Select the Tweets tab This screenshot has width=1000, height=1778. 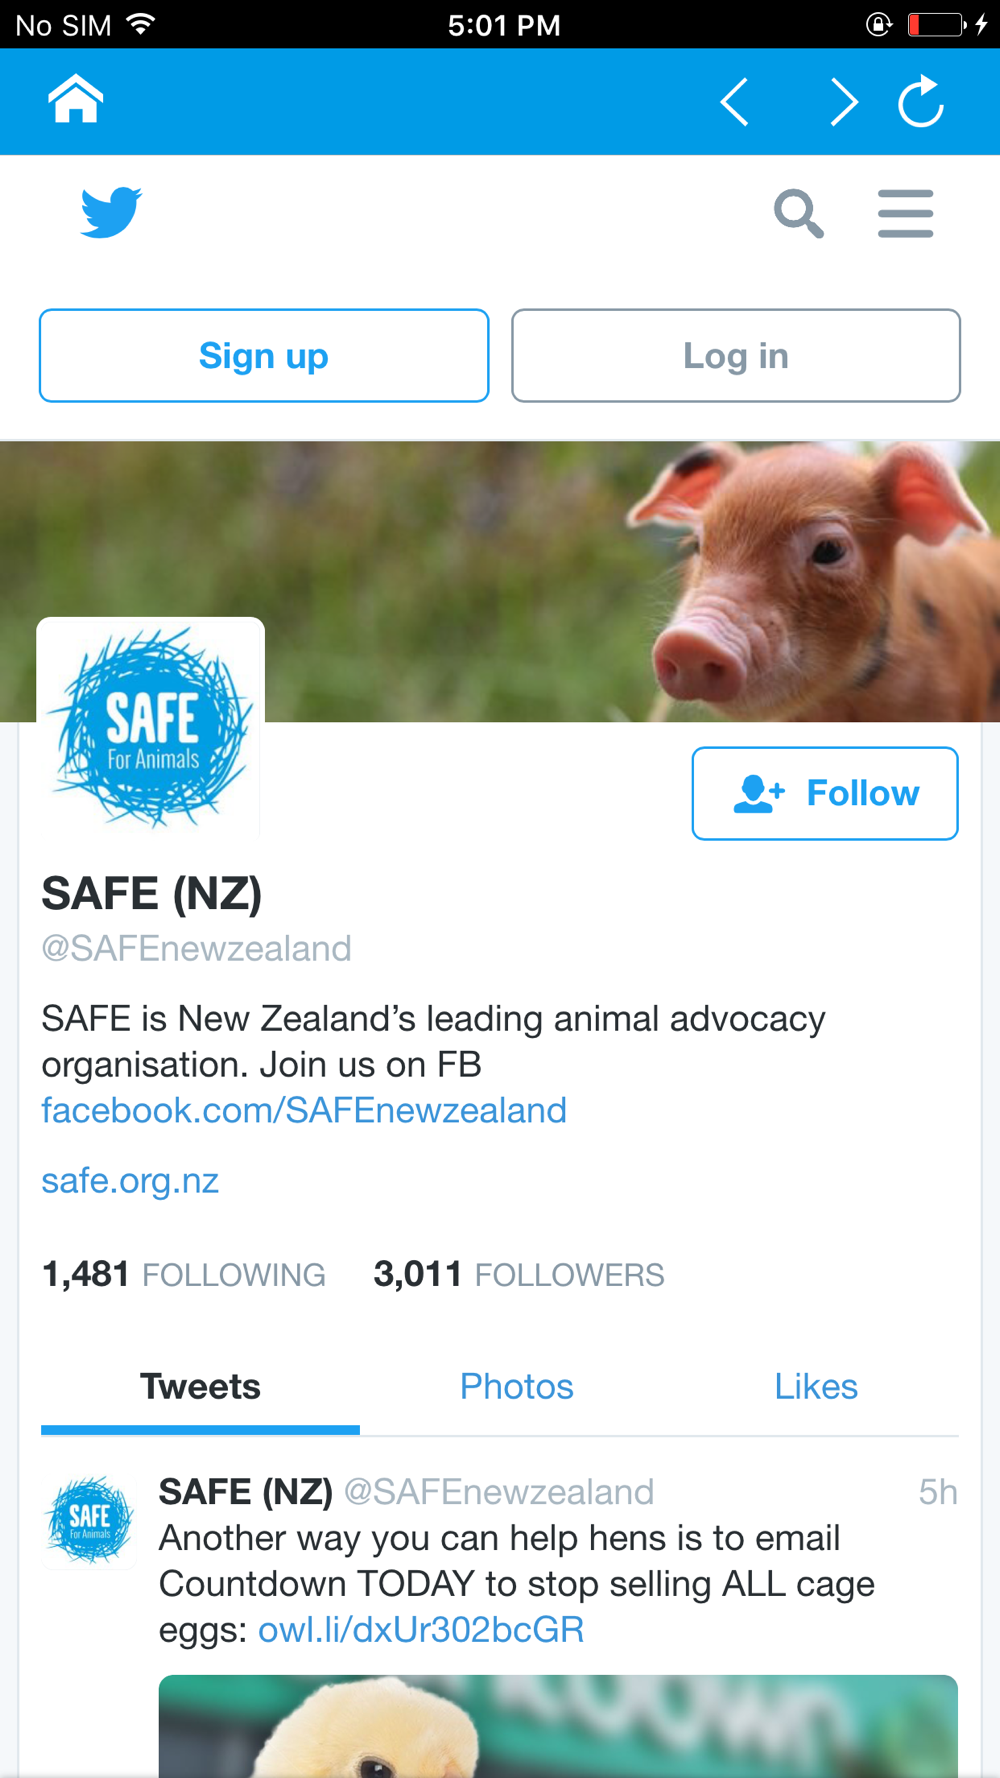200,1387
